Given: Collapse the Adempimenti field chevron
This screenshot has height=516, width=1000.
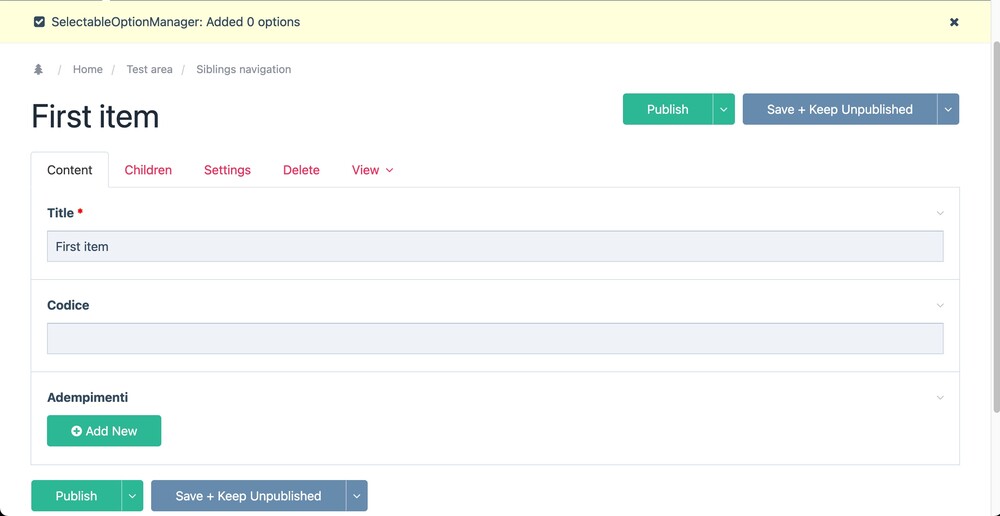Looking at the screenshot, I should [x=940, y=398].
